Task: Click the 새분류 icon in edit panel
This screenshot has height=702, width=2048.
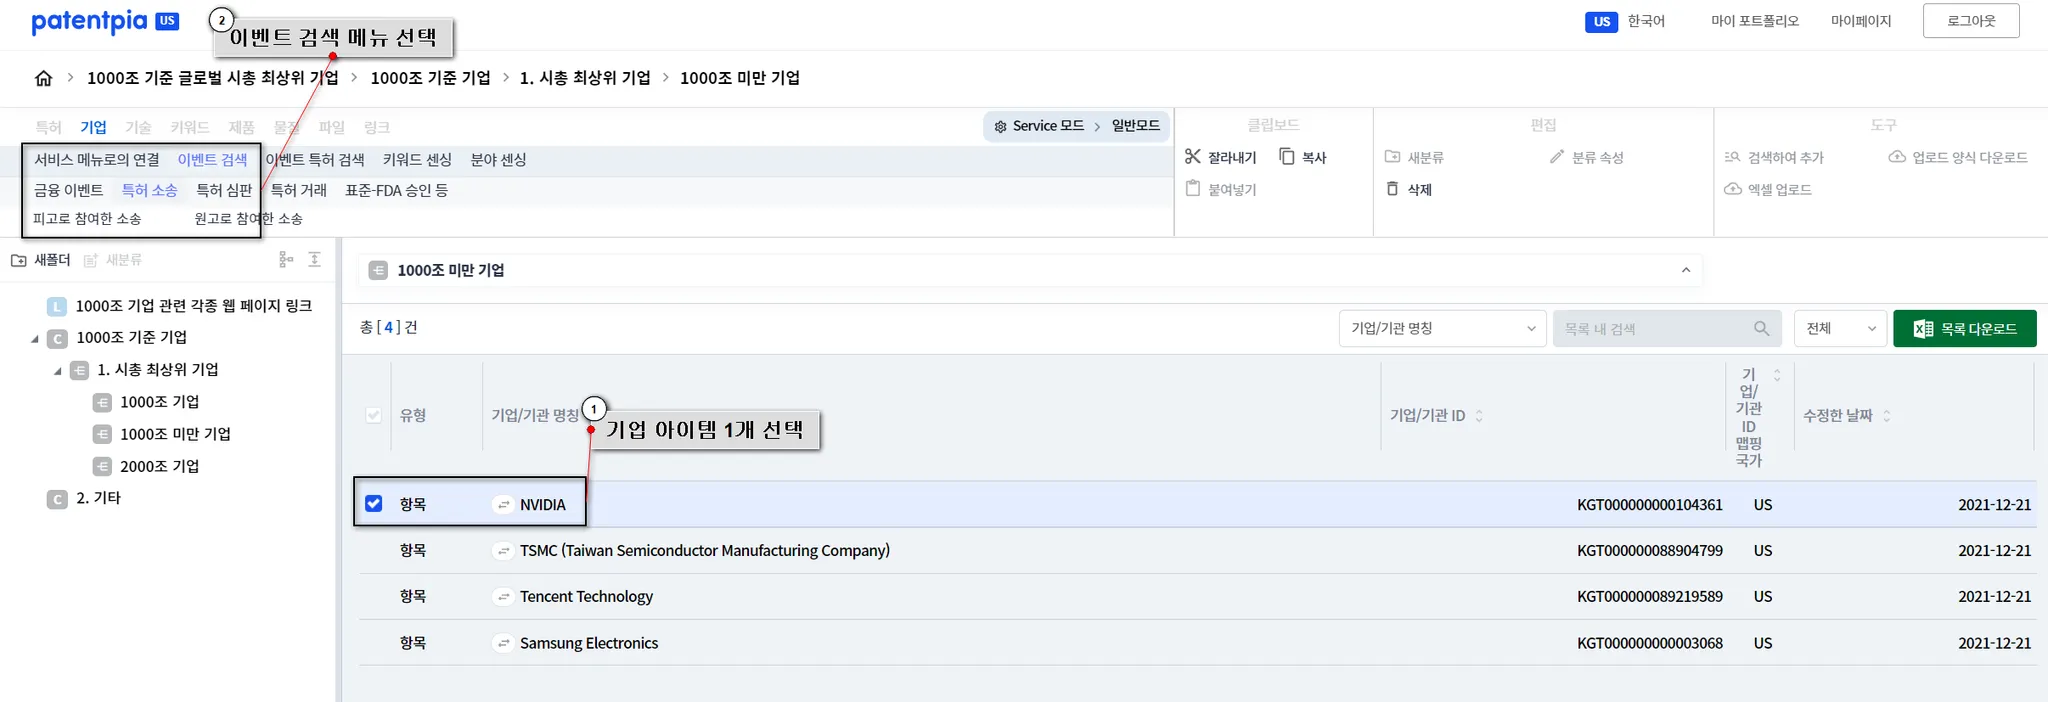Action: tap(1392, 157)
